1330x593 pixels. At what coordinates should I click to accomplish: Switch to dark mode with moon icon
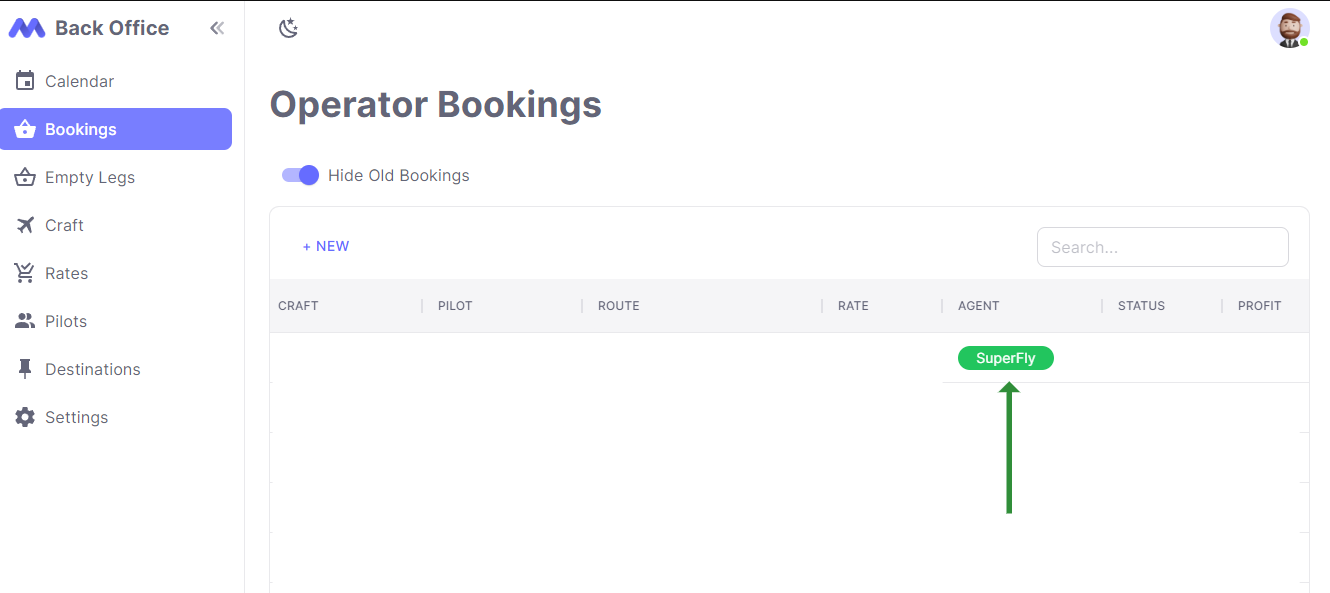[288, 28]
